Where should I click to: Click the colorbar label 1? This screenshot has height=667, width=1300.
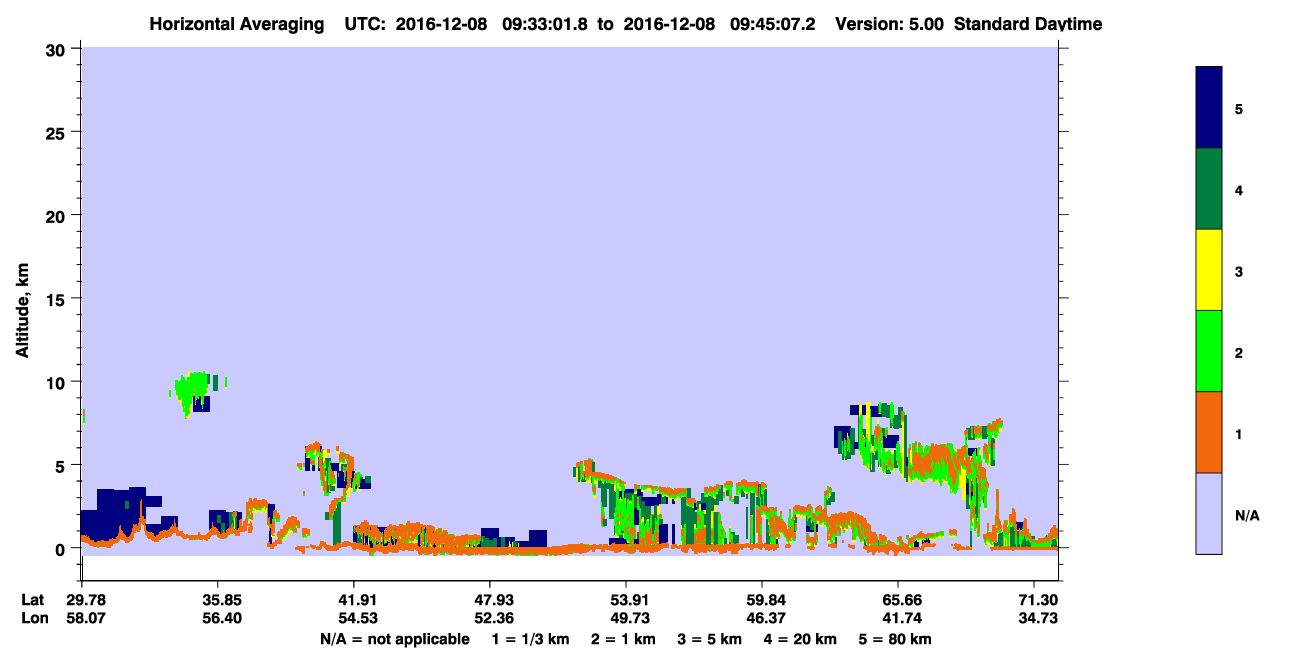[1239, 433]
